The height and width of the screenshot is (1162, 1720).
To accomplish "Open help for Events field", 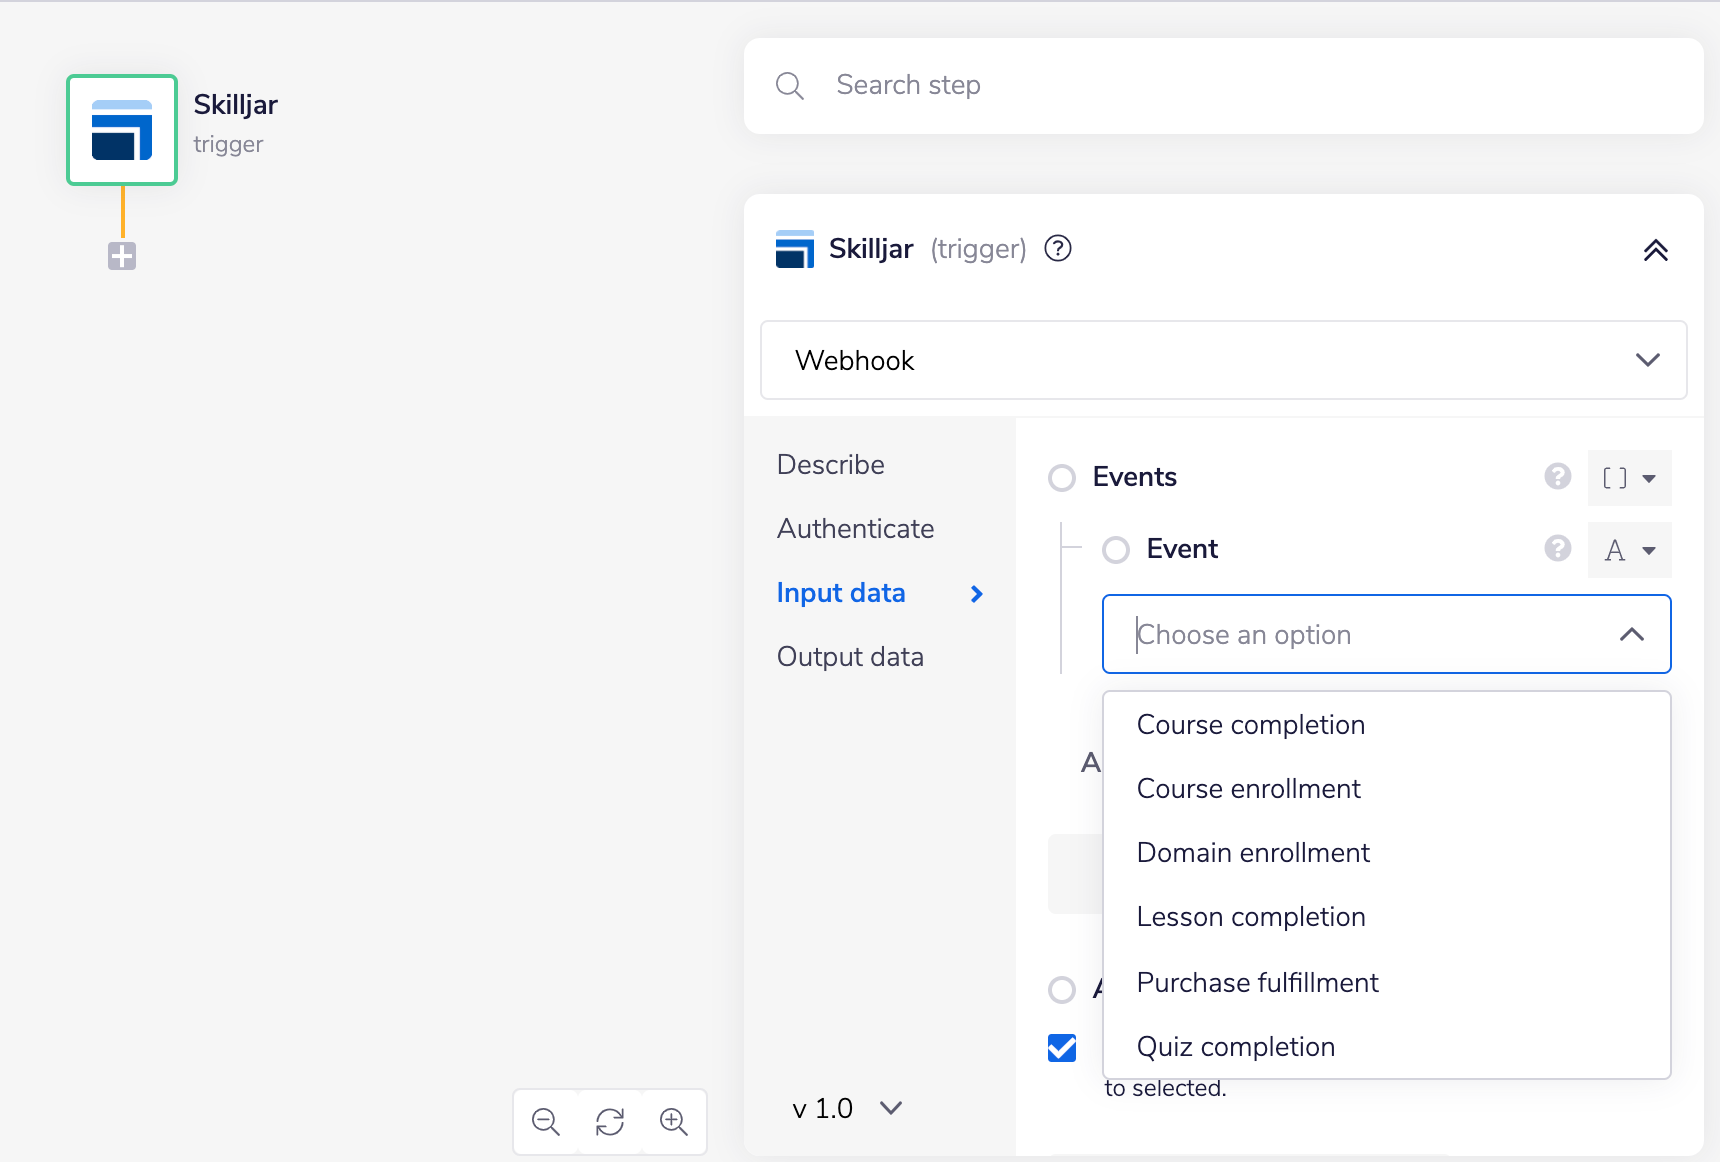I will pos(1558,476).
